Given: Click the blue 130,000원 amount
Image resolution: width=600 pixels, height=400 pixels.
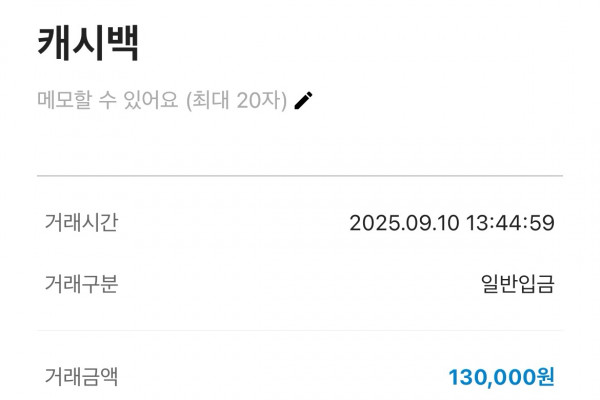Looking at the screenshot, I should [x=502, y=377].
